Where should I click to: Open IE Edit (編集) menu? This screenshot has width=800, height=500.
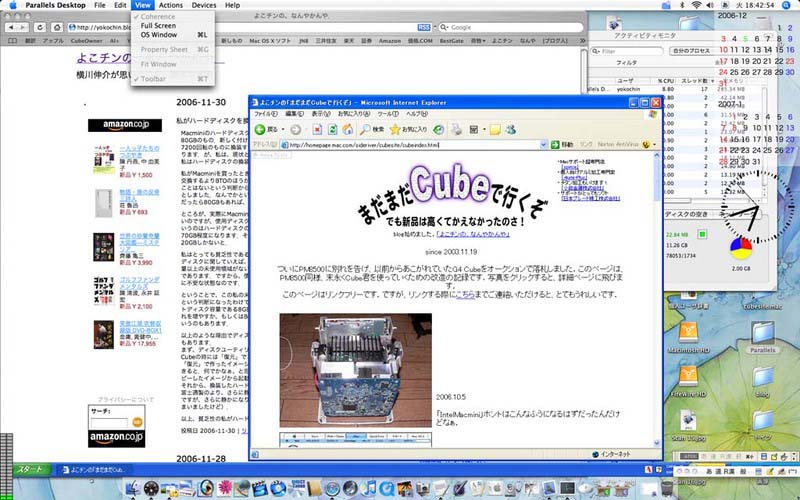pyautogui.click(x=295, y=114)
